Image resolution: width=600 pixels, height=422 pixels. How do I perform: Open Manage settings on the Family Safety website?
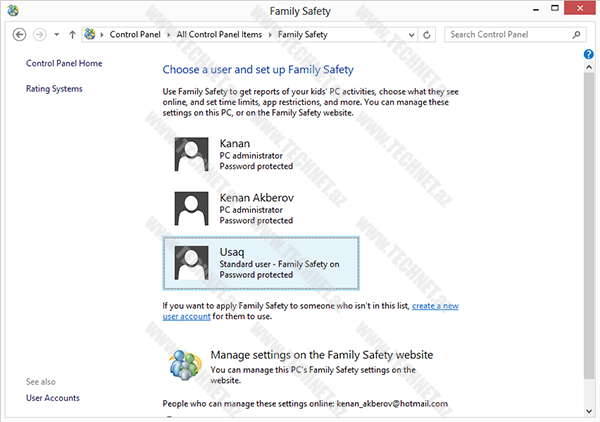pos(322,355)
